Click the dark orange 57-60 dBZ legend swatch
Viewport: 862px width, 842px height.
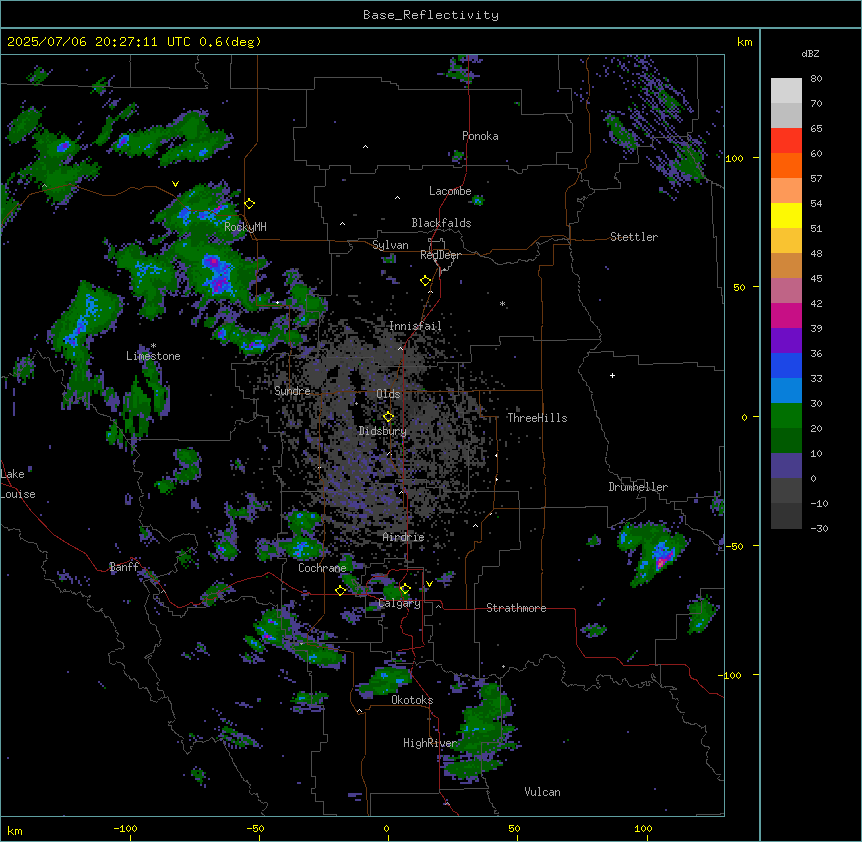tap(786, 166)
